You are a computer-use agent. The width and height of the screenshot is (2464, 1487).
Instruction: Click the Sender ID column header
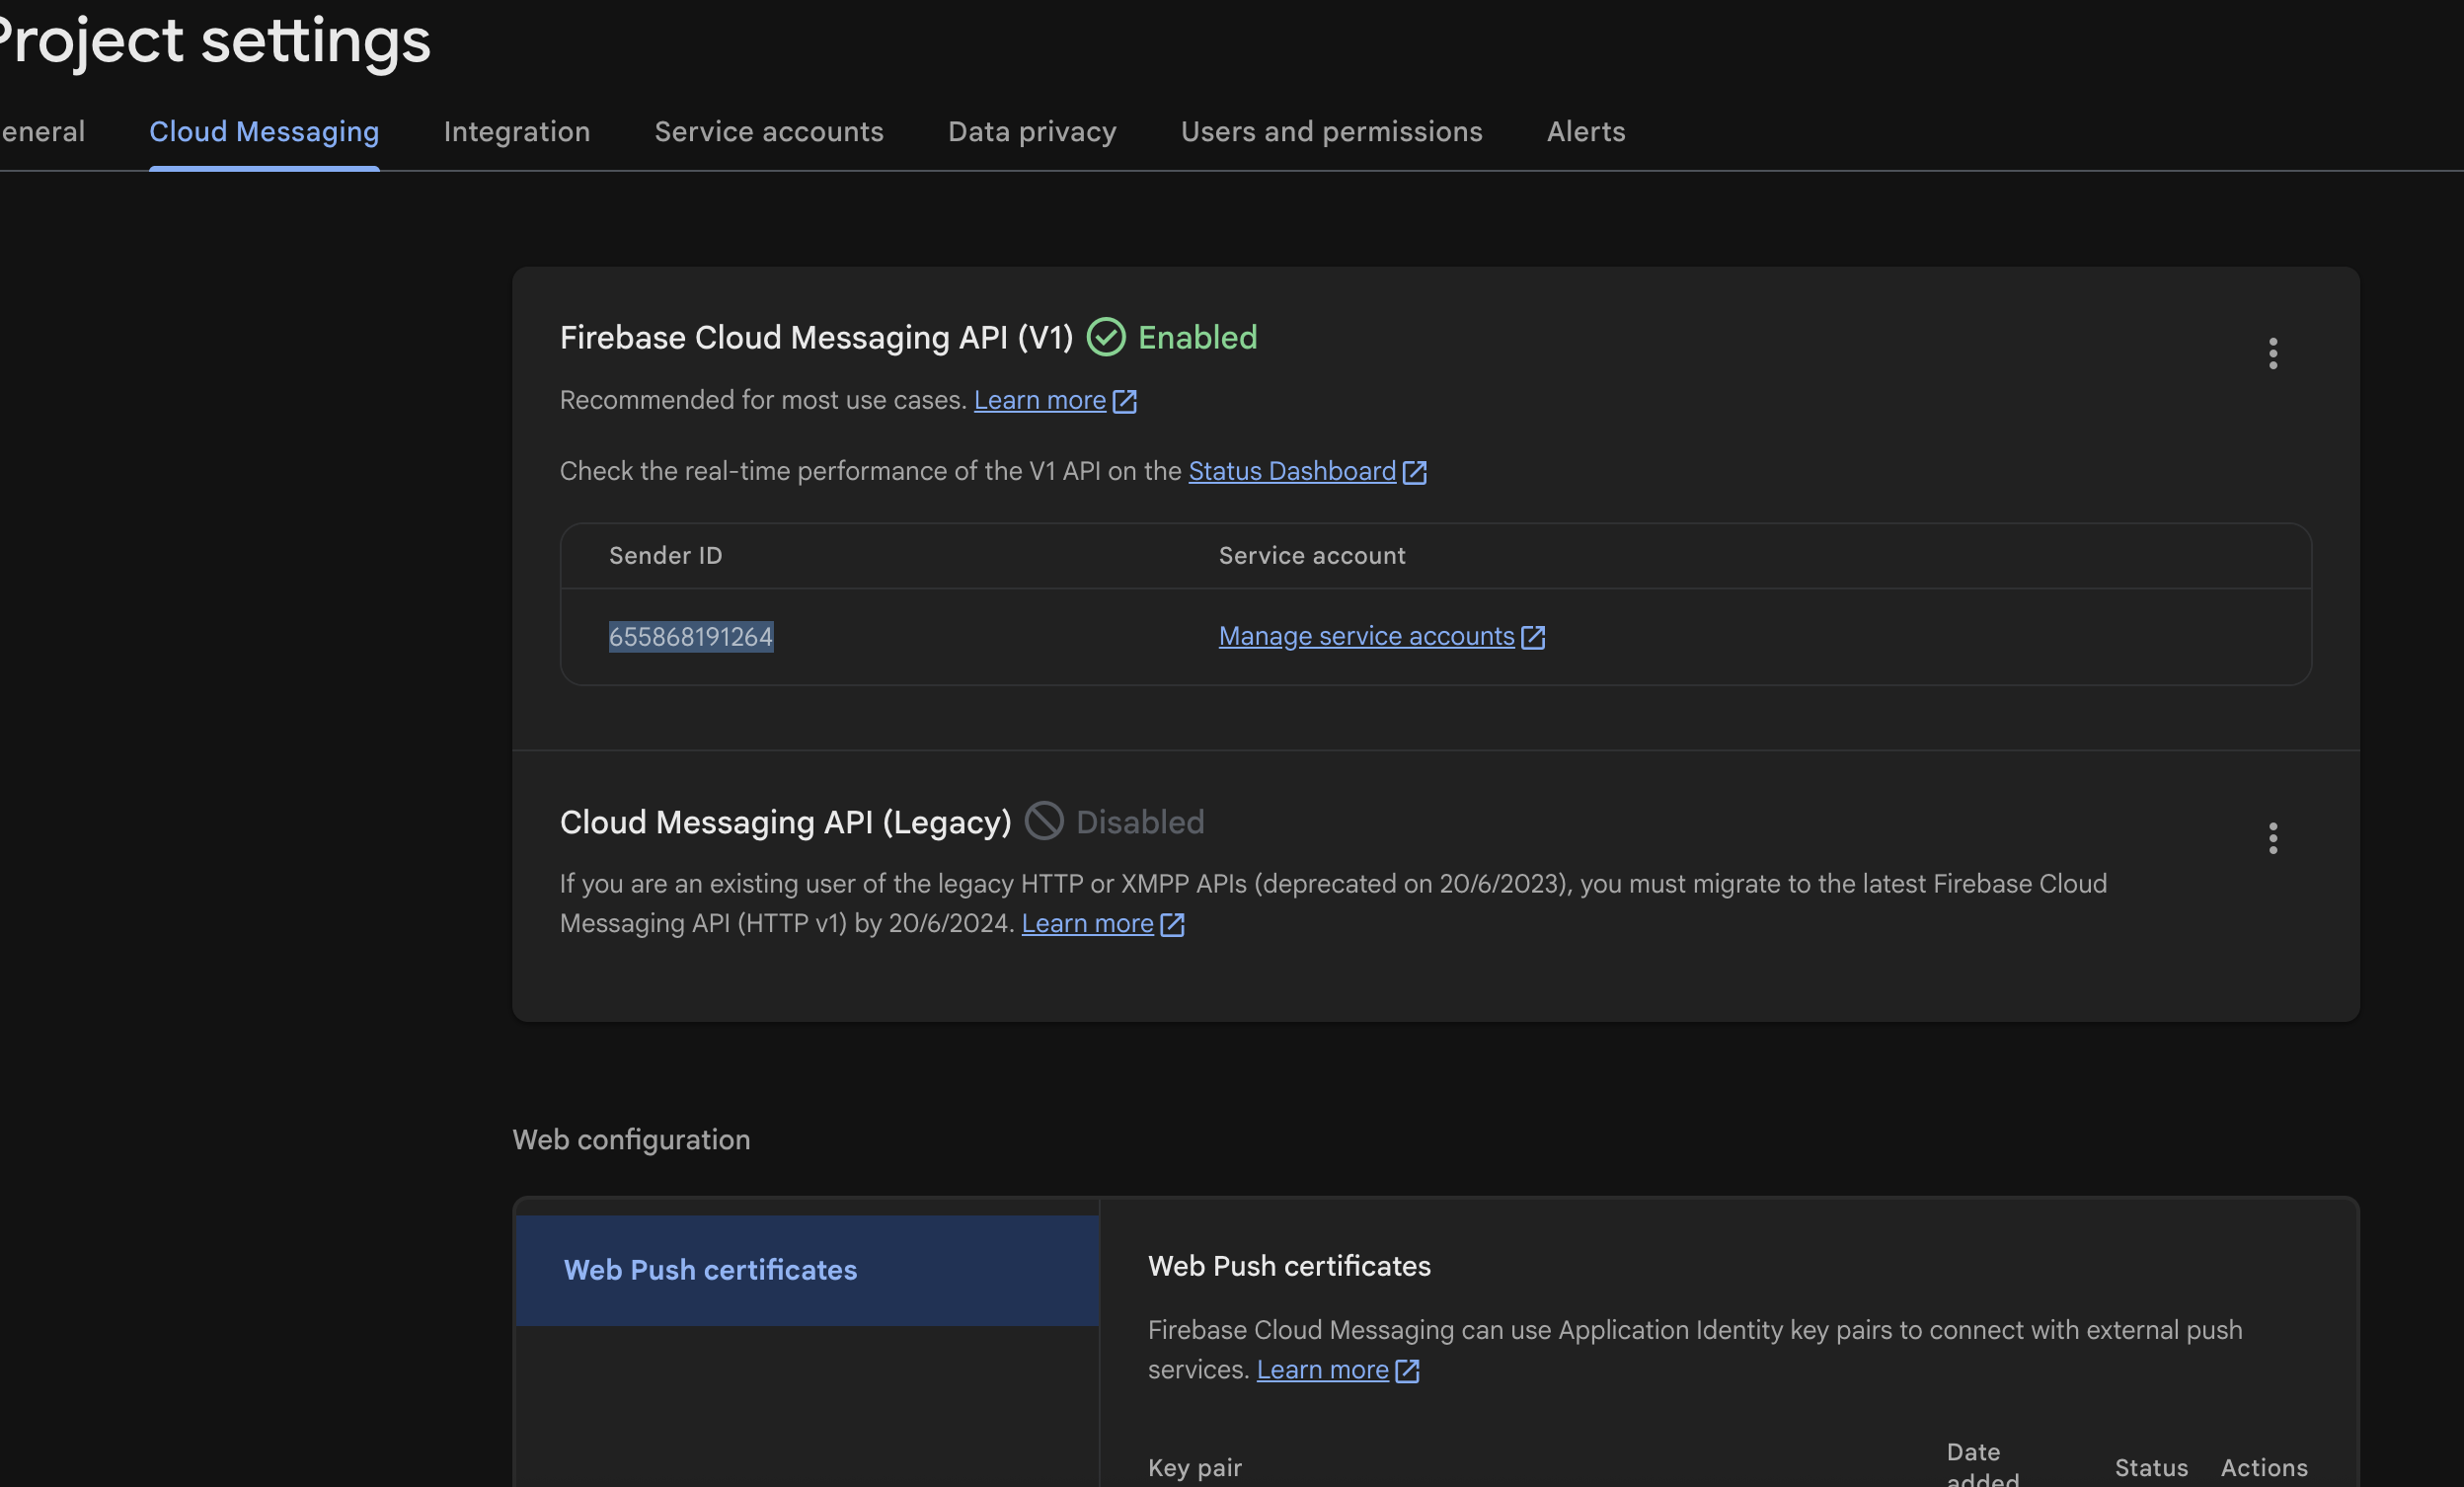tap(665, 556)
